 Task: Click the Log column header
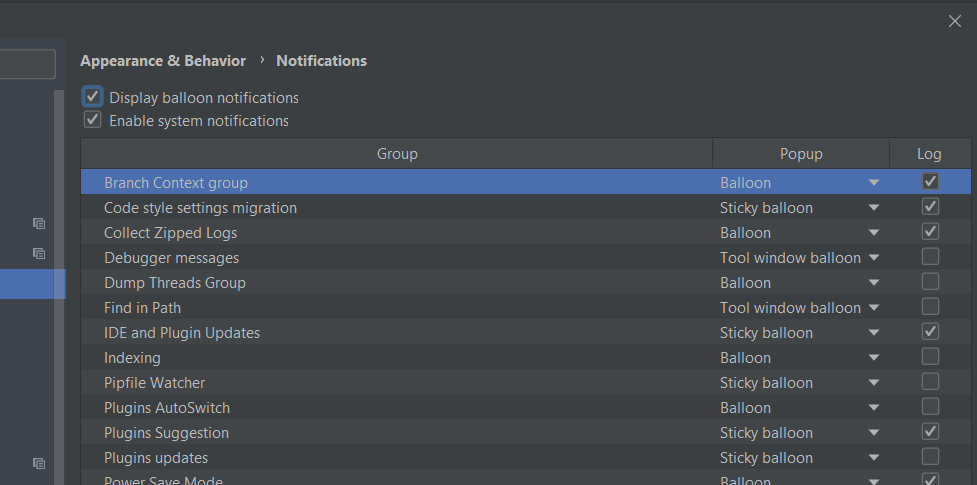[929, 154]
